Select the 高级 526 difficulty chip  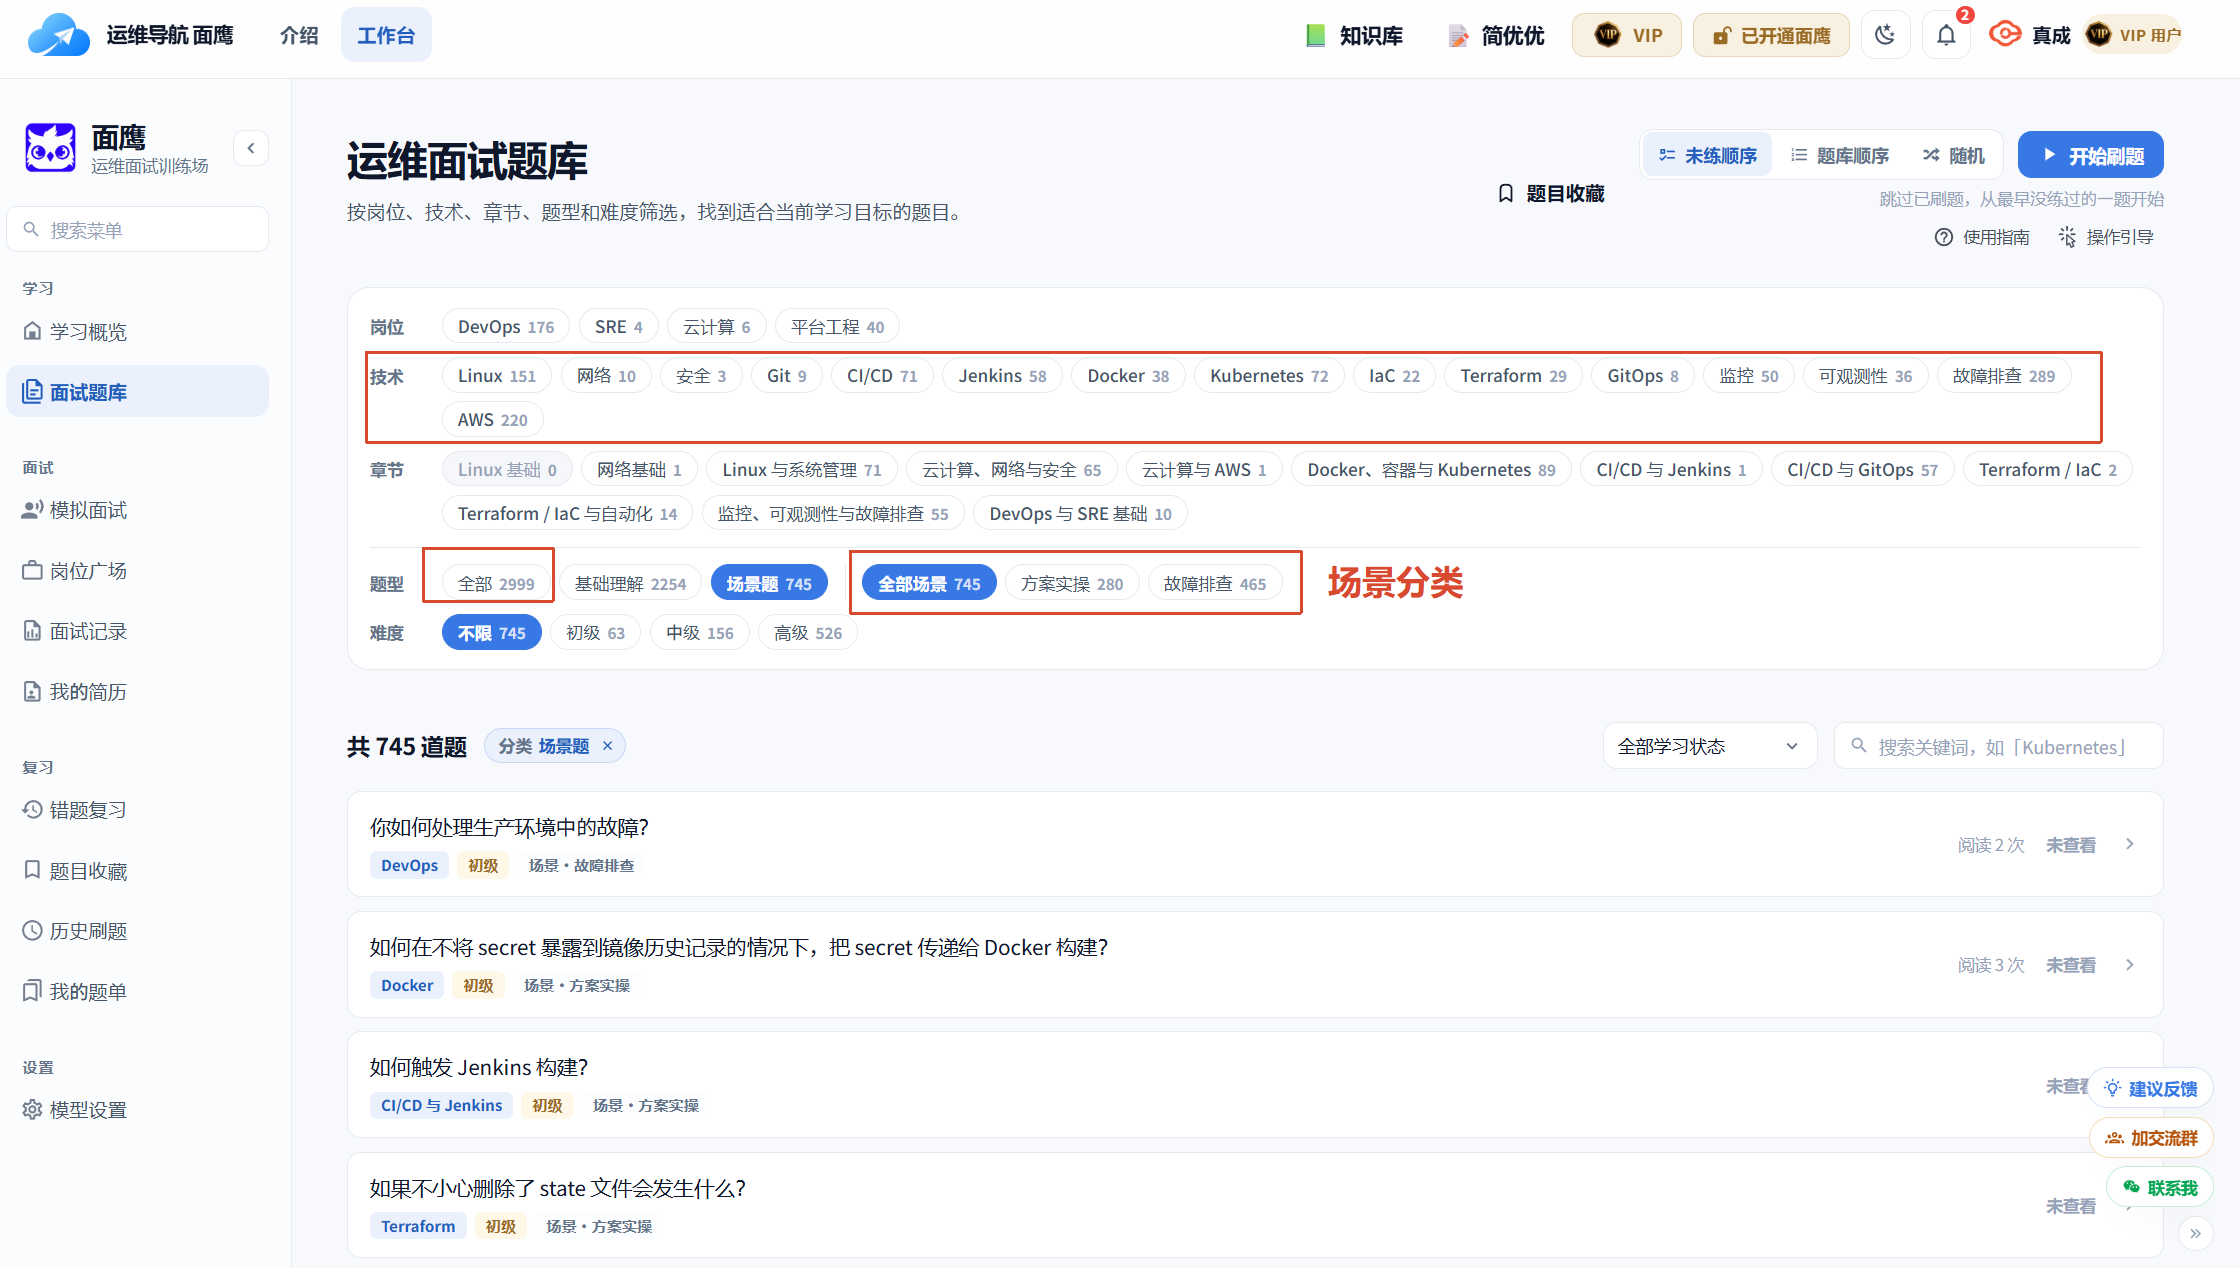[x=808, y=633]
